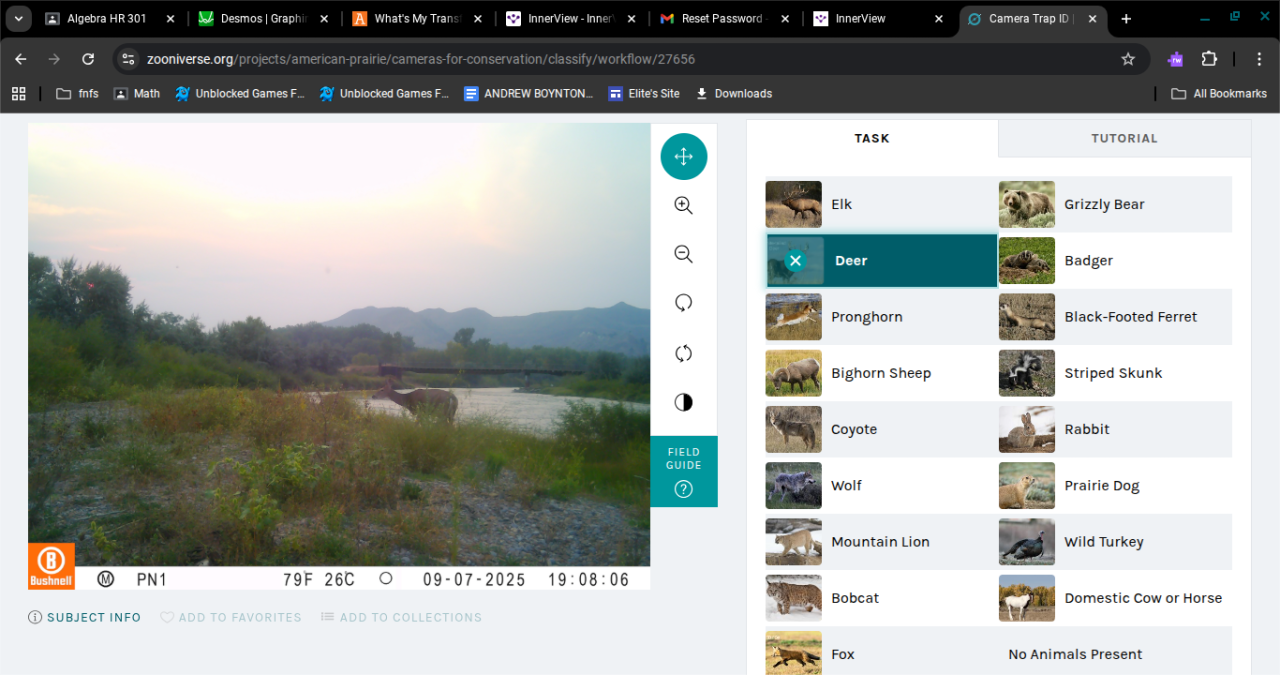Zoom in on the camera trap image
The height and width of the screenshot is (675, 1280).
tap(683, 205)
